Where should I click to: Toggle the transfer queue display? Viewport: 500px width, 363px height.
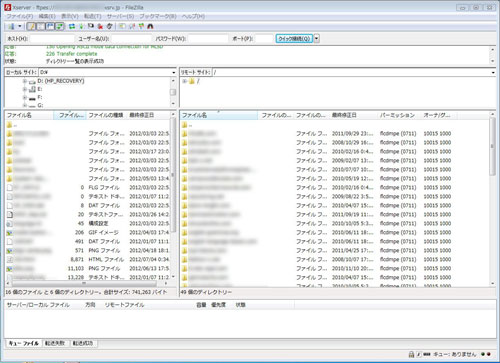point(59,26)
